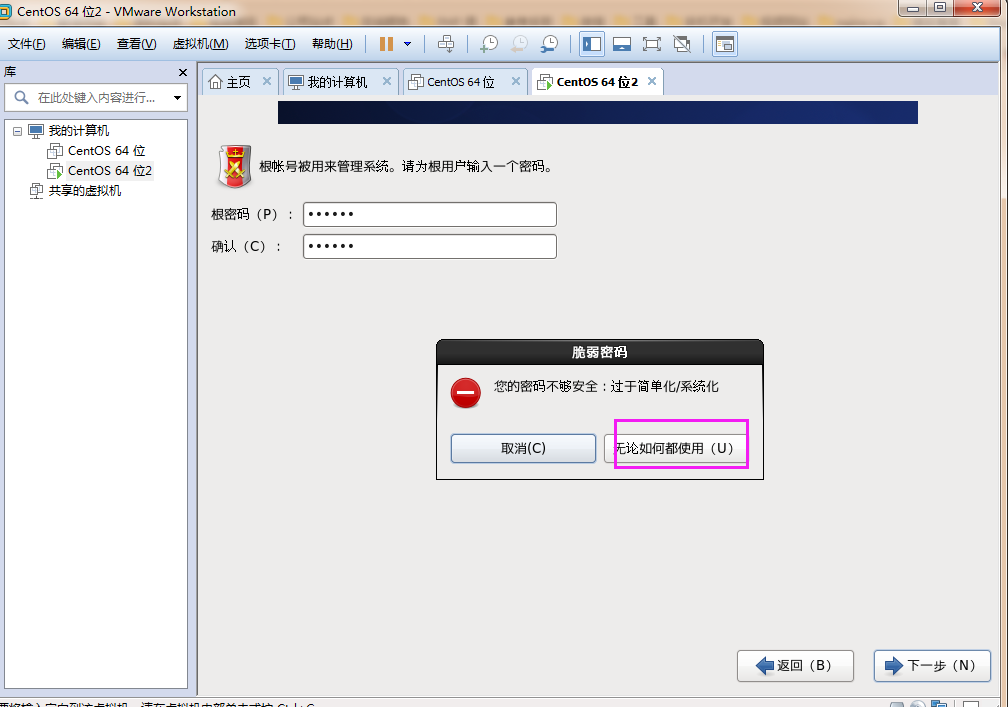Select 我的计算机 in the library tree
The image size is (1008, 707).
click(78, 130)
